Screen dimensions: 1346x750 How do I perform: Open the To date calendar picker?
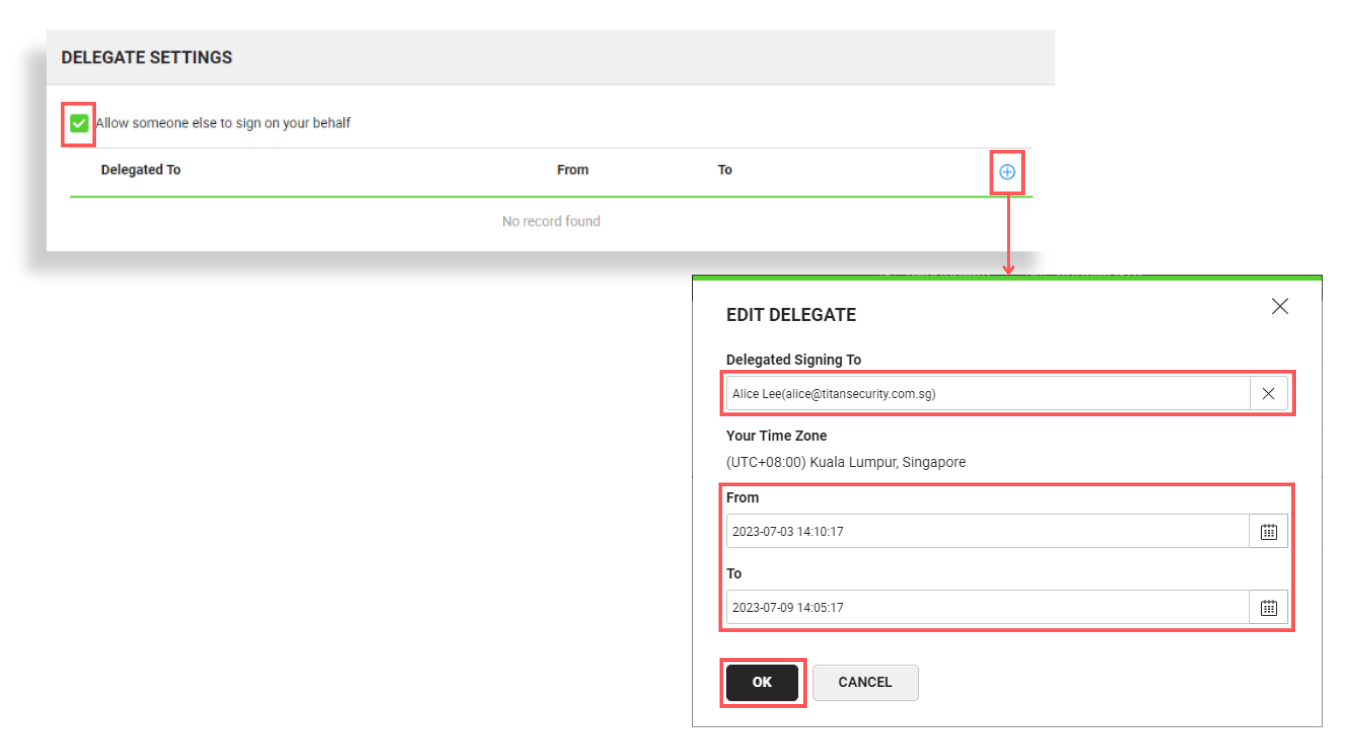(x=1268, y=607)
